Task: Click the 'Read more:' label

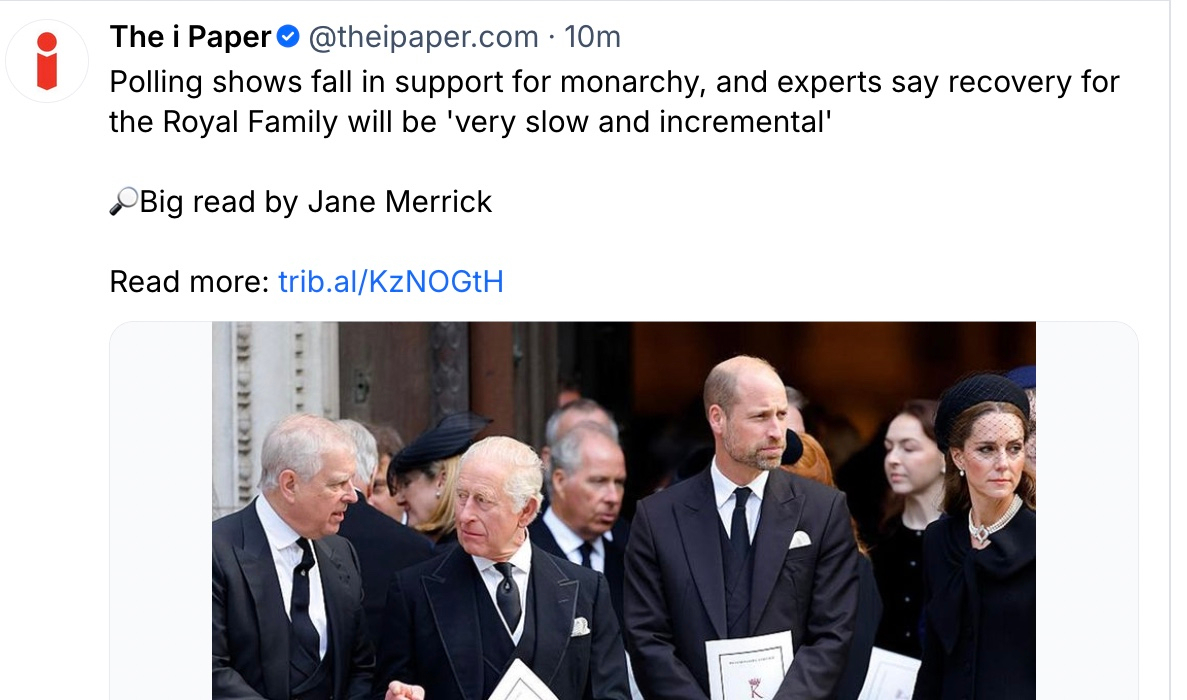Action: 189,282
